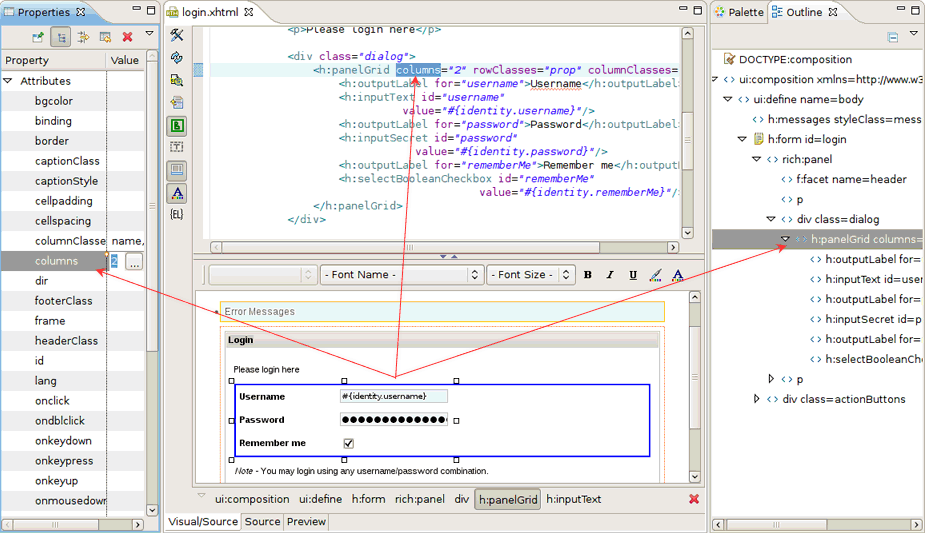Switch to Preview tab
The height and width of the screenshot is (533, 925).
coord(306,522)
